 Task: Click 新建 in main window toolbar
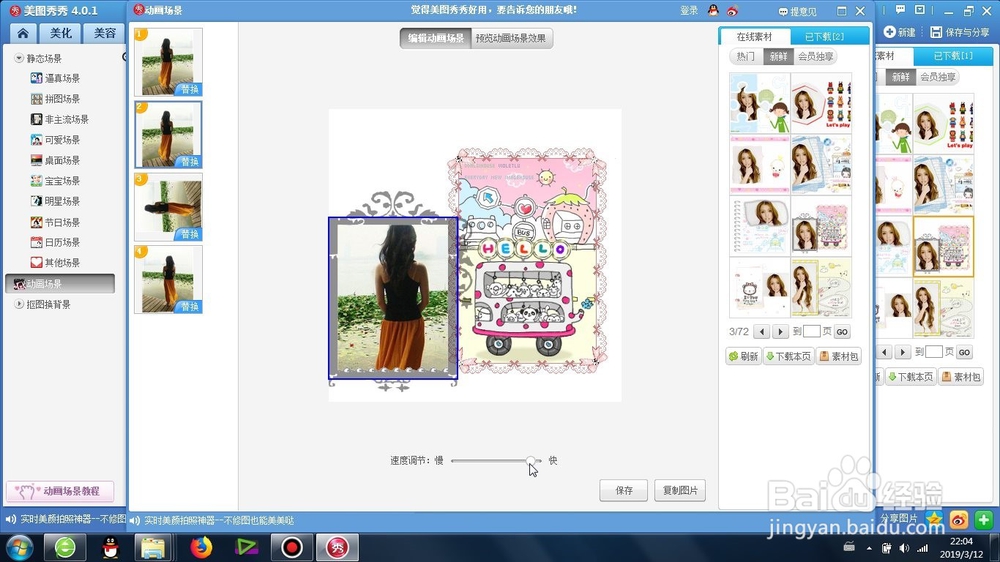[899, 32]
